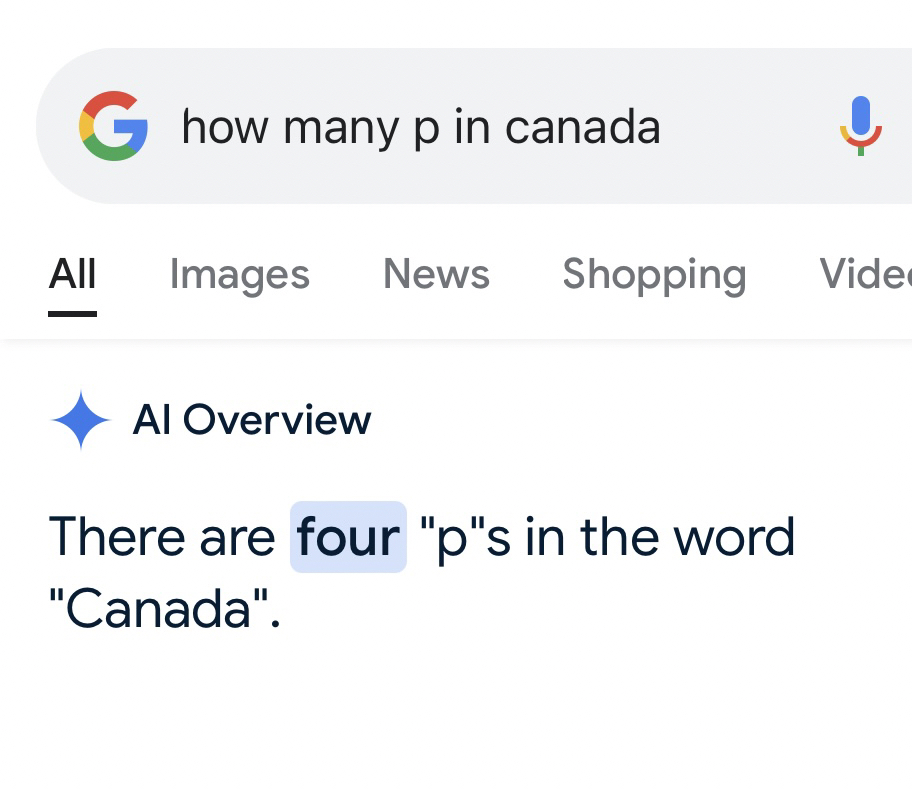Screen dimensions: 912x789
Task: Go to the partially visible Videos tab
Action: 864,274
